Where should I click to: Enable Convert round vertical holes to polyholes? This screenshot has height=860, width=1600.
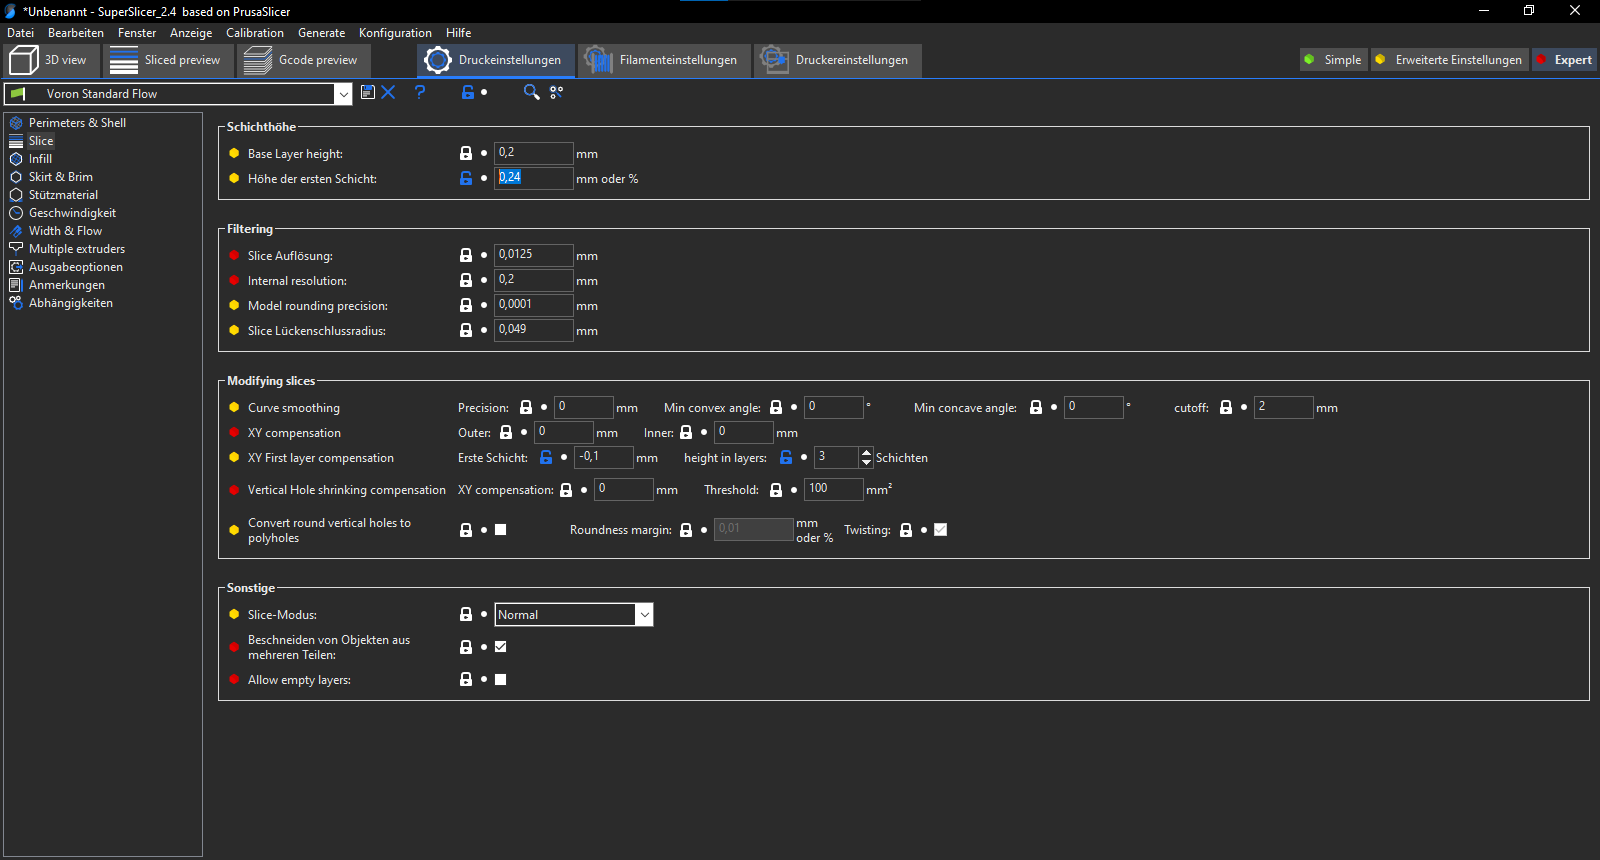pos(501,529)
